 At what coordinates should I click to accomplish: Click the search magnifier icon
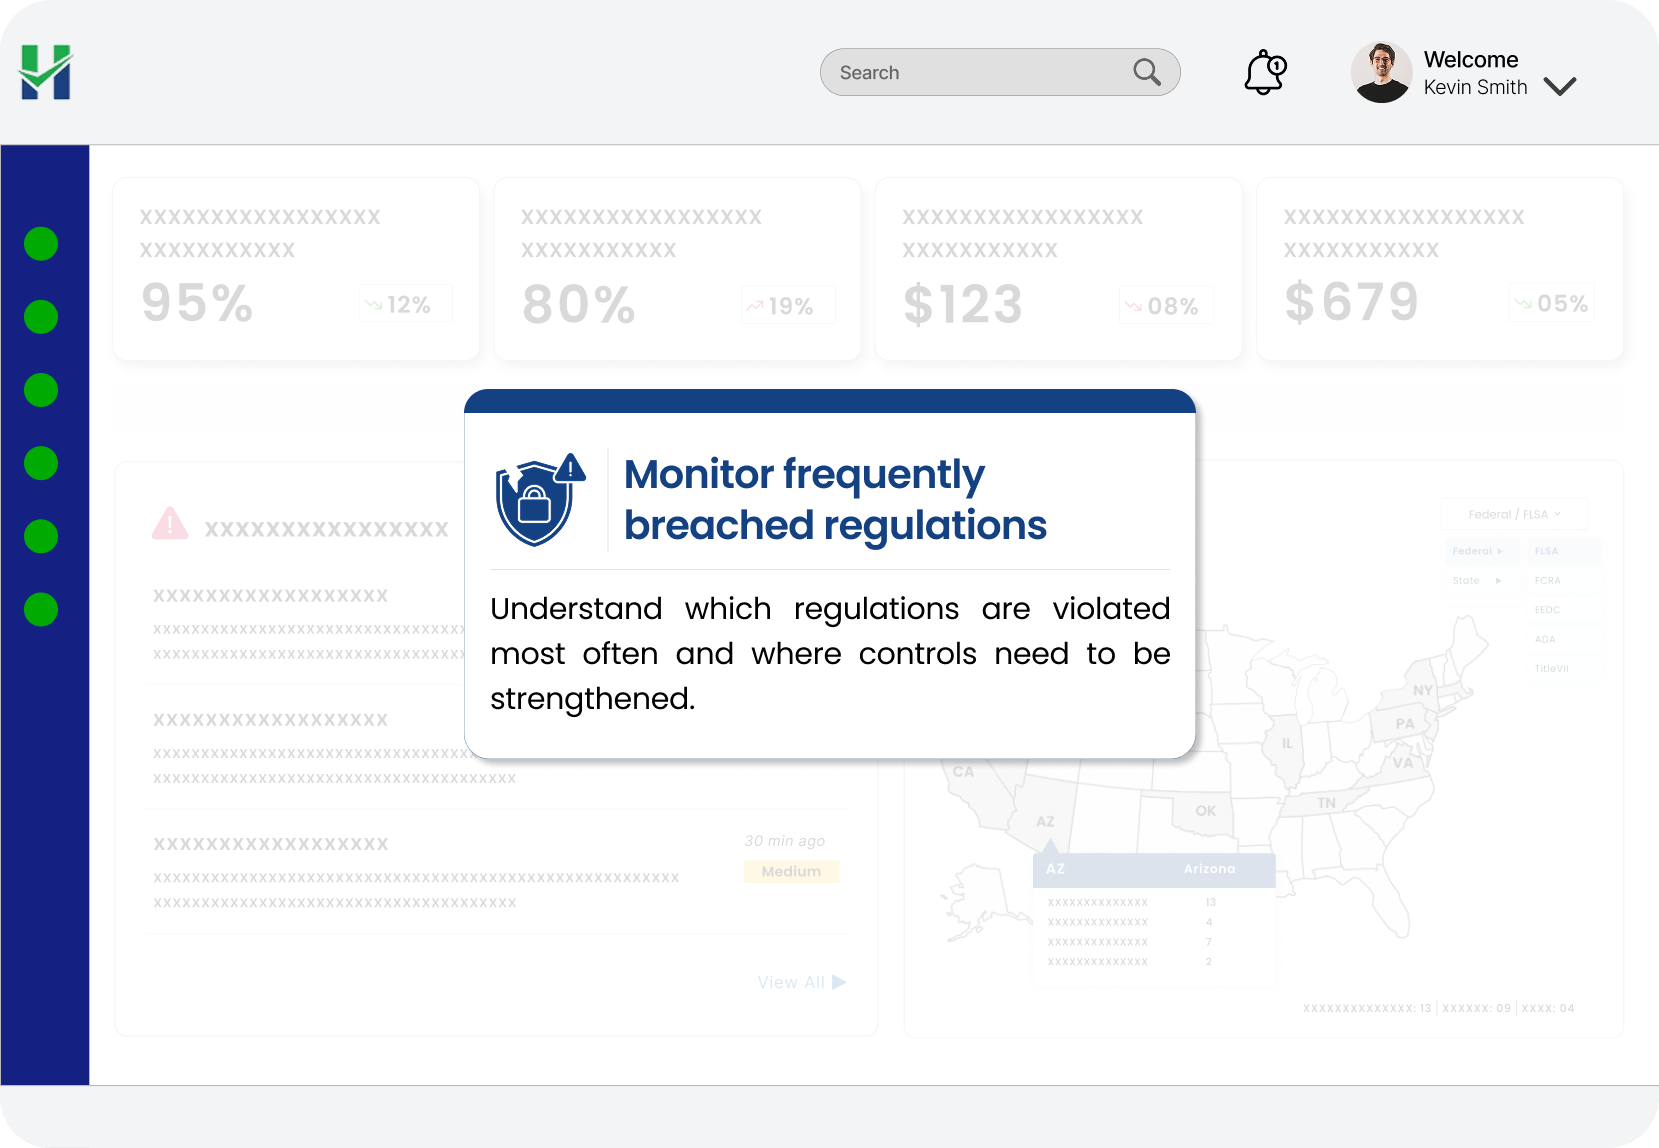tap(1147, 72)
